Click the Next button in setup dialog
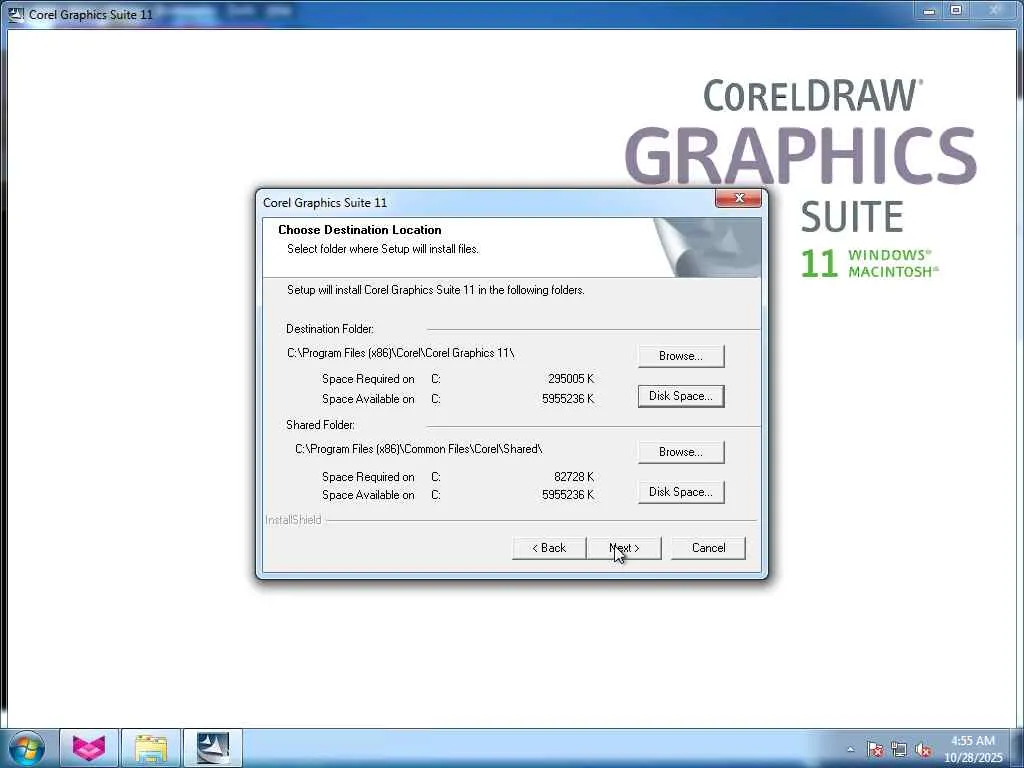This screenshot has width=1024, height=768. tap(624, 549)
